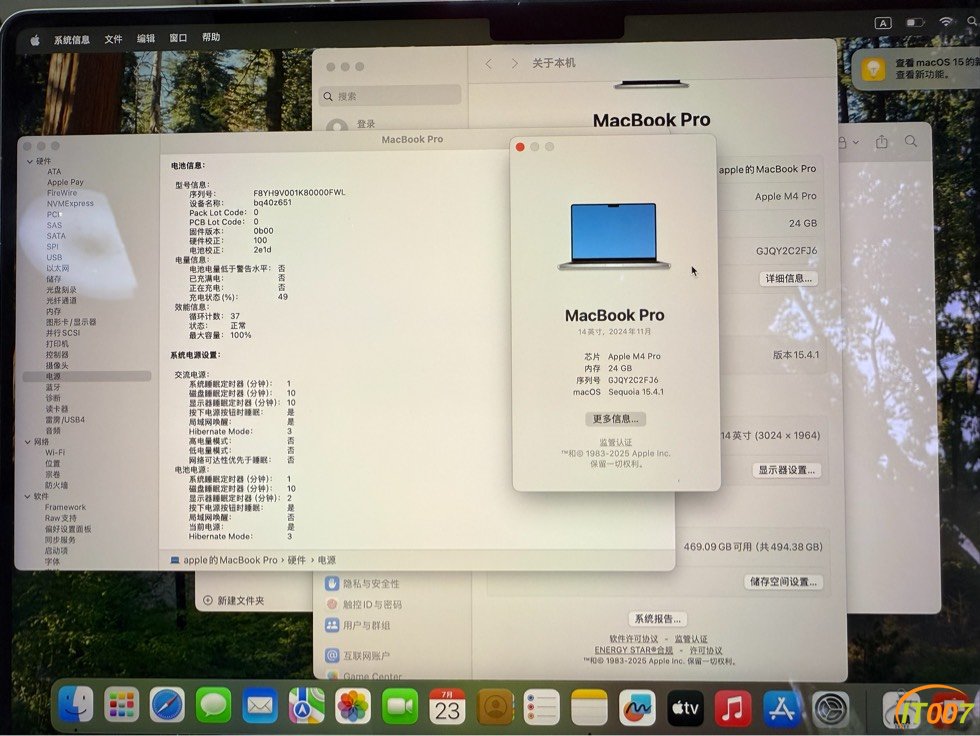This screenshot has width=980, height=736.
Task: Open 帮助 menu
Action: pos(211,37)
